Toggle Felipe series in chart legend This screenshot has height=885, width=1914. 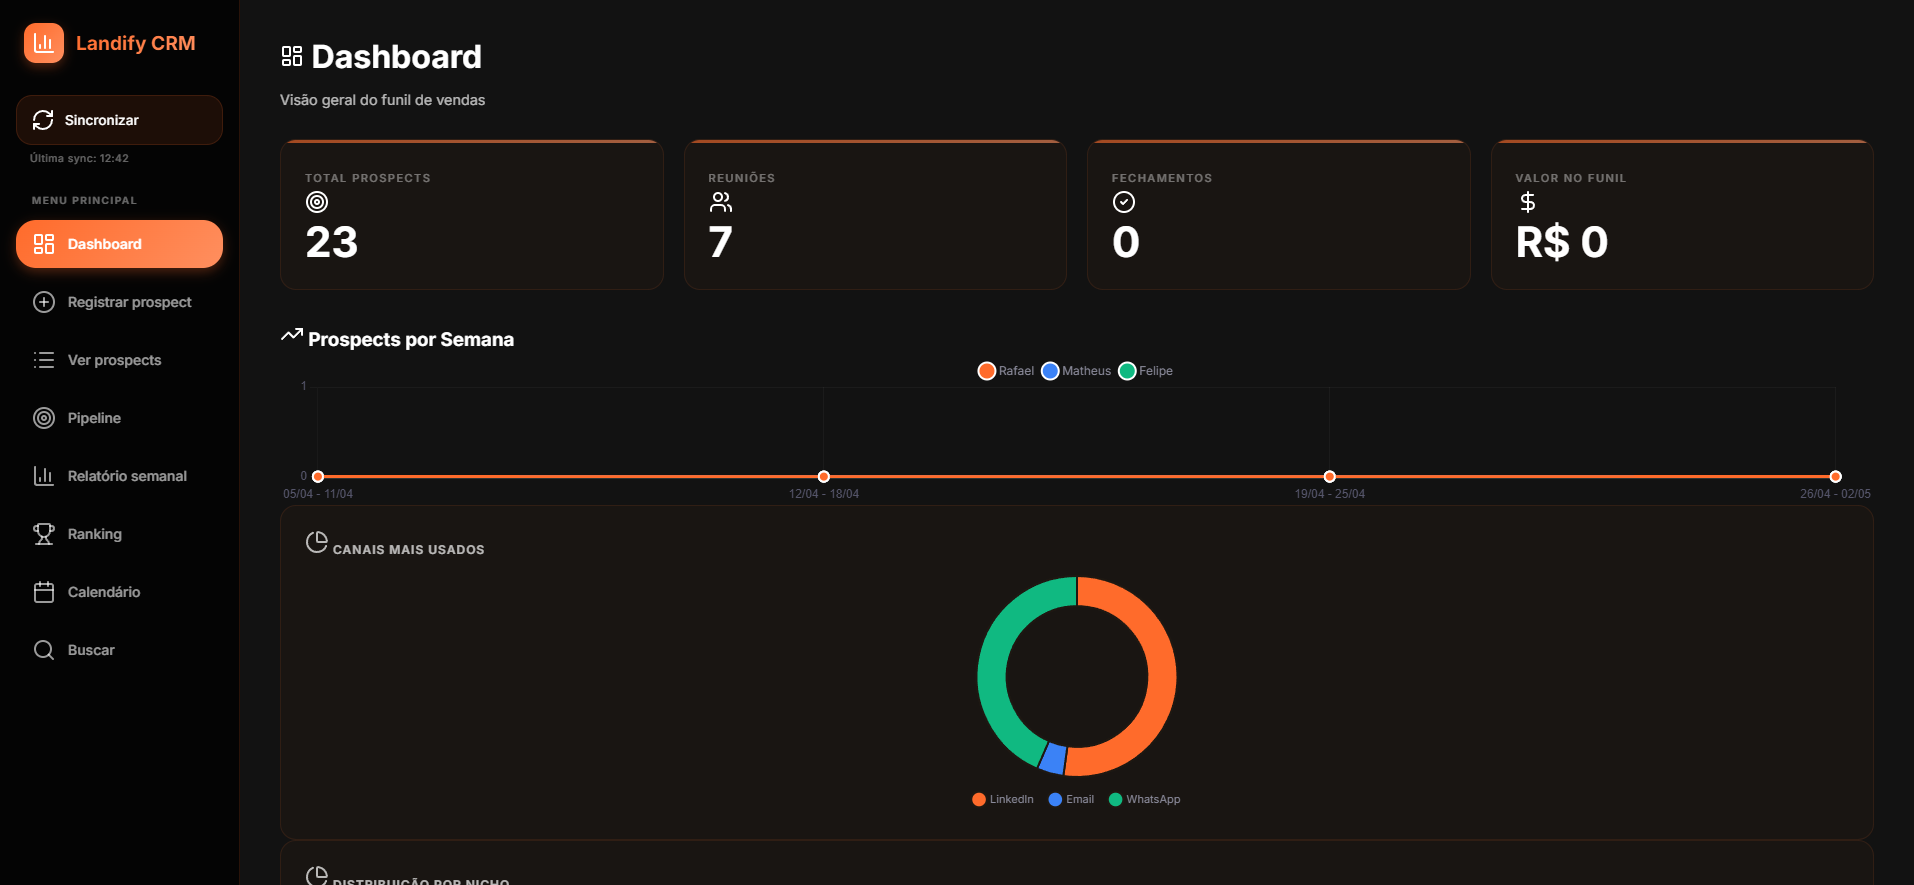[1146, 371]
